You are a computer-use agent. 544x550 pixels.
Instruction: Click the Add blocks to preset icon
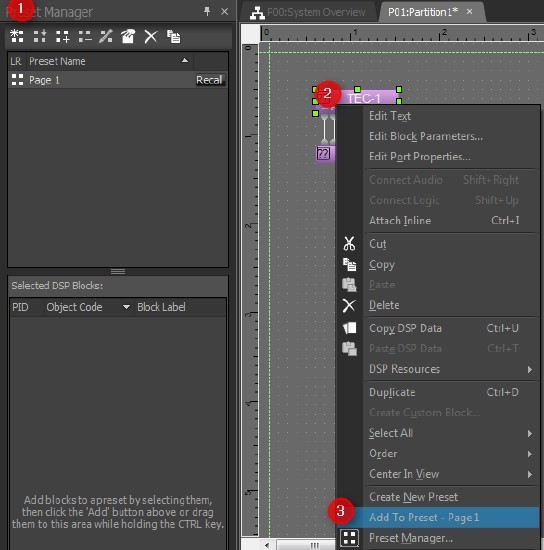point(62,36)
